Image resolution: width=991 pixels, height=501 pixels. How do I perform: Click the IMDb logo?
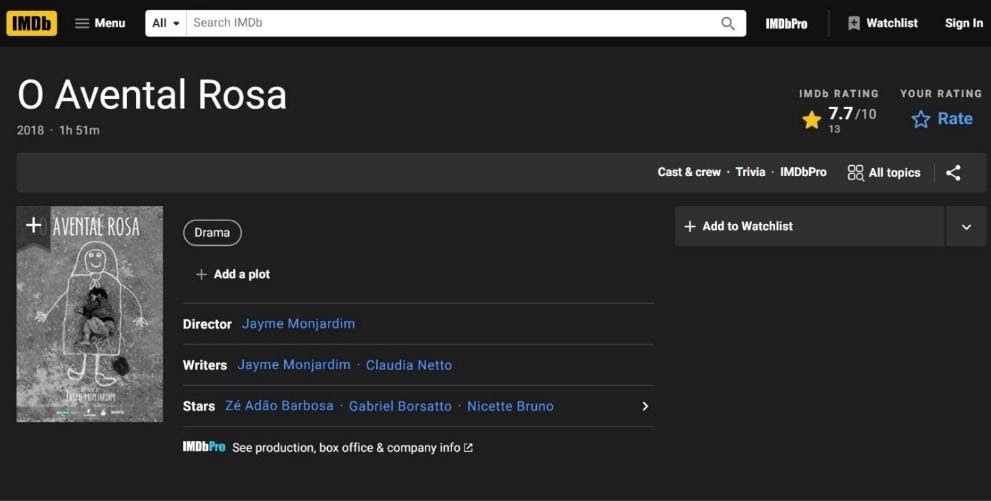(32, 23)
